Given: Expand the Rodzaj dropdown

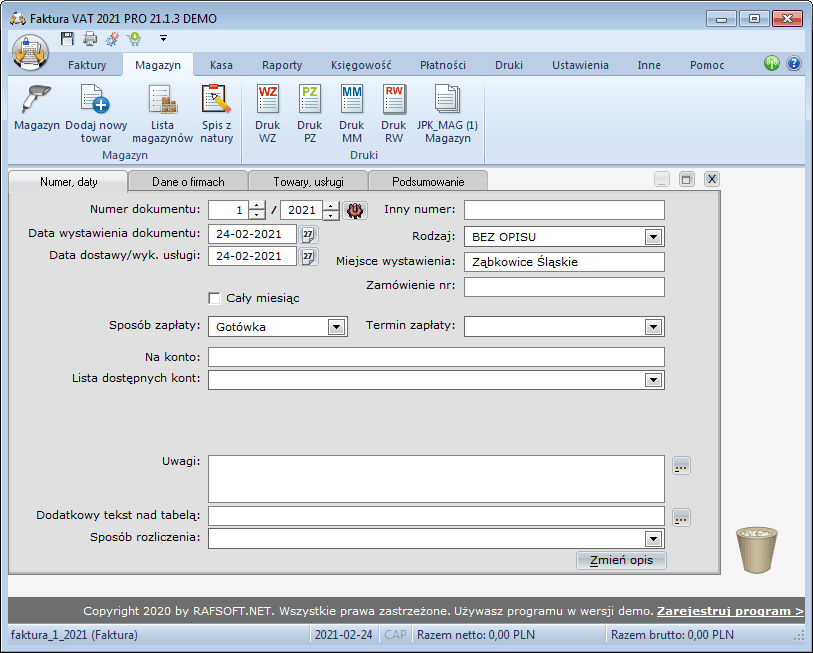Looking at the screenshot, I should point(653,237).
